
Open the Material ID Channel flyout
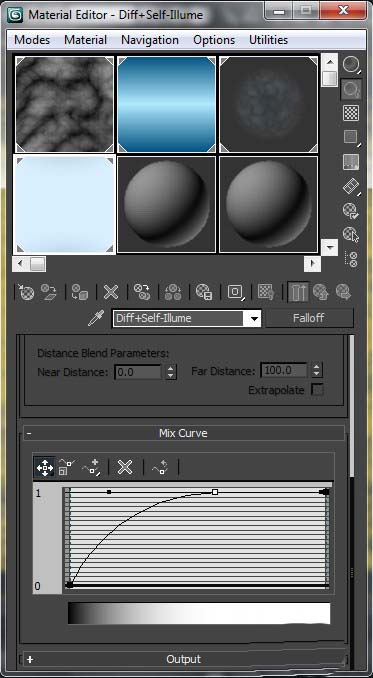click(x=236, y=293)
